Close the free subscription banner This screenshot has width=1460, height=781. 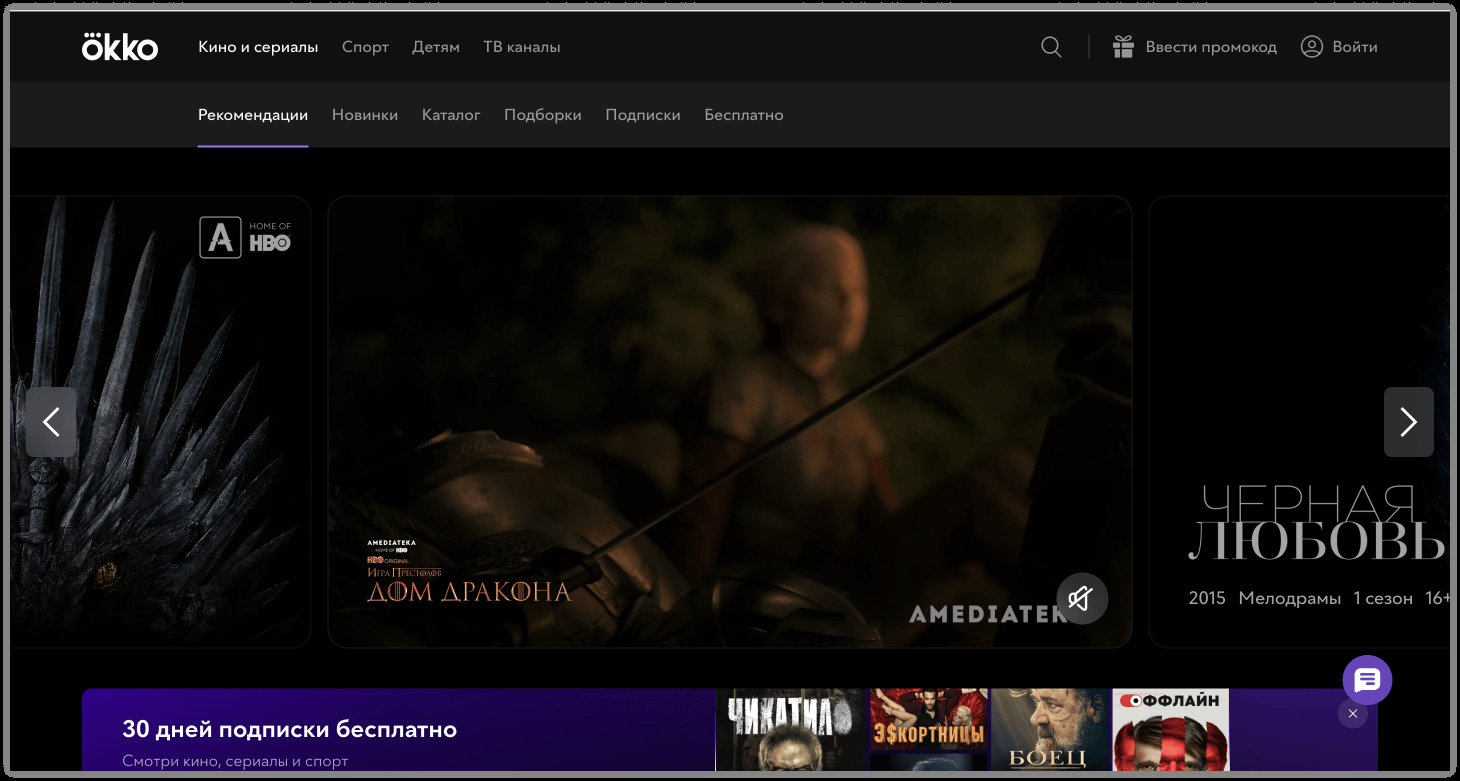[x=1352, y=714]
